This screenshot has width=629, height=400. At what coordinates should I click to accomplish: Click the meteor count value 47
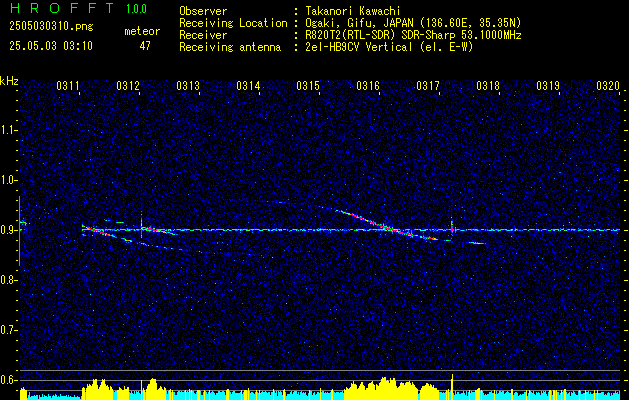145,46
